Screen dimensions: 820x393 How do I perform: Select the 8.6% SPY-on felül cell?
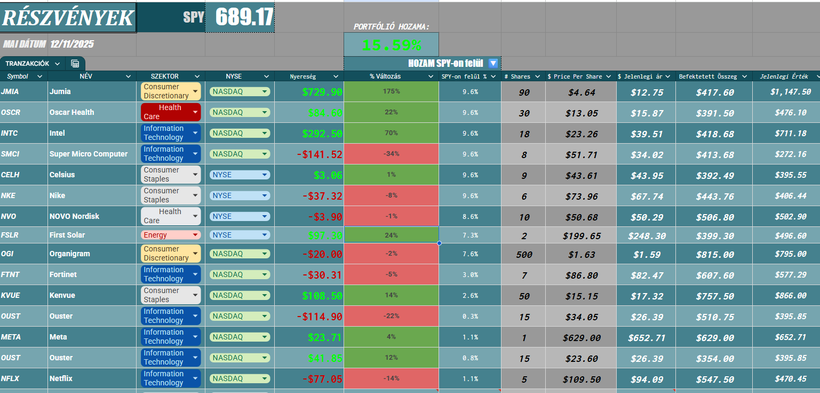click(x=470, y=216)
